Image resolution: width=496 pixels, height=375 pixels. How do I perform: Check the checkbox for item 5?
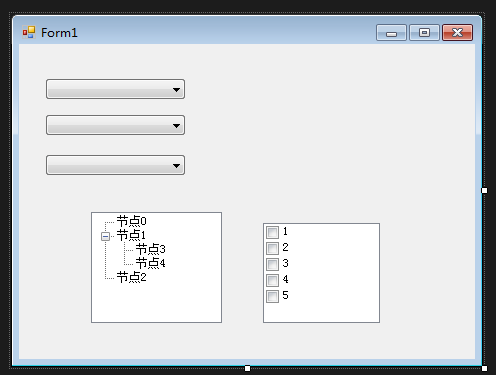272,296
